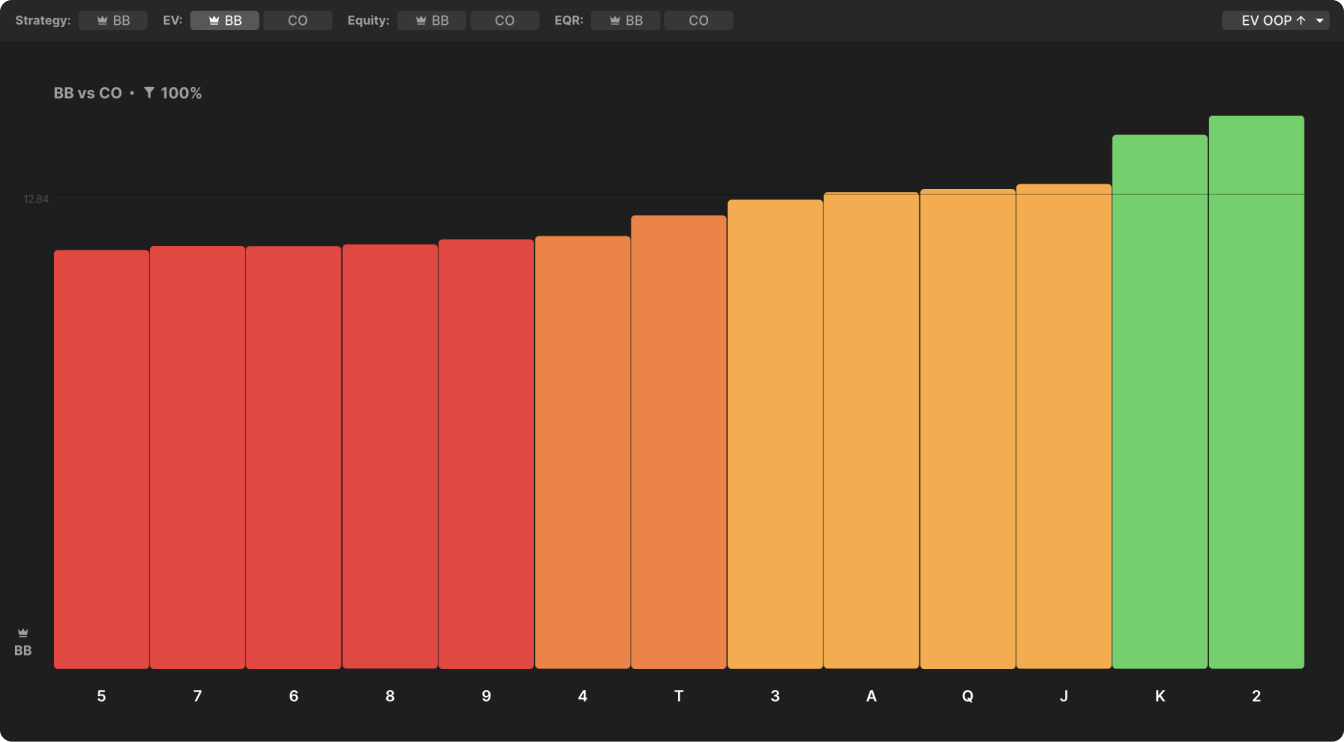
Task: Click the orange bar for card T
Action: [x=678, y=441]
